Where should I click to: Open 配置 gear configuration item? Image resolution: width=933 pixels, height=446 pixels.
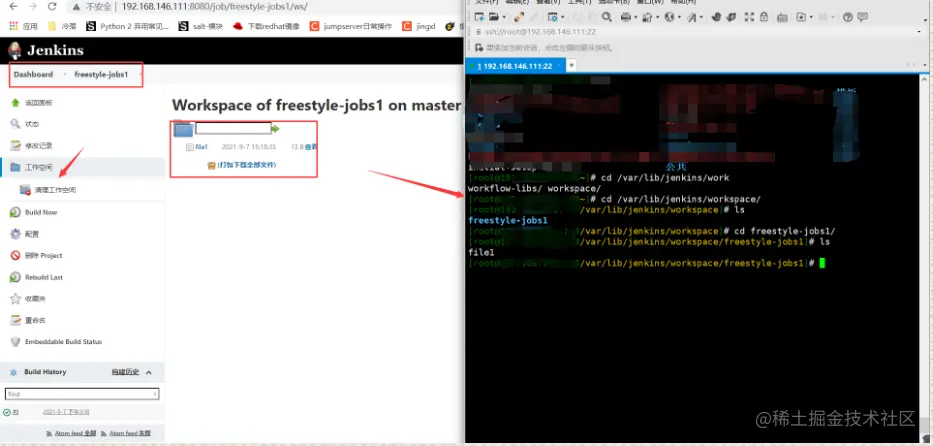(x=25, y=234)
